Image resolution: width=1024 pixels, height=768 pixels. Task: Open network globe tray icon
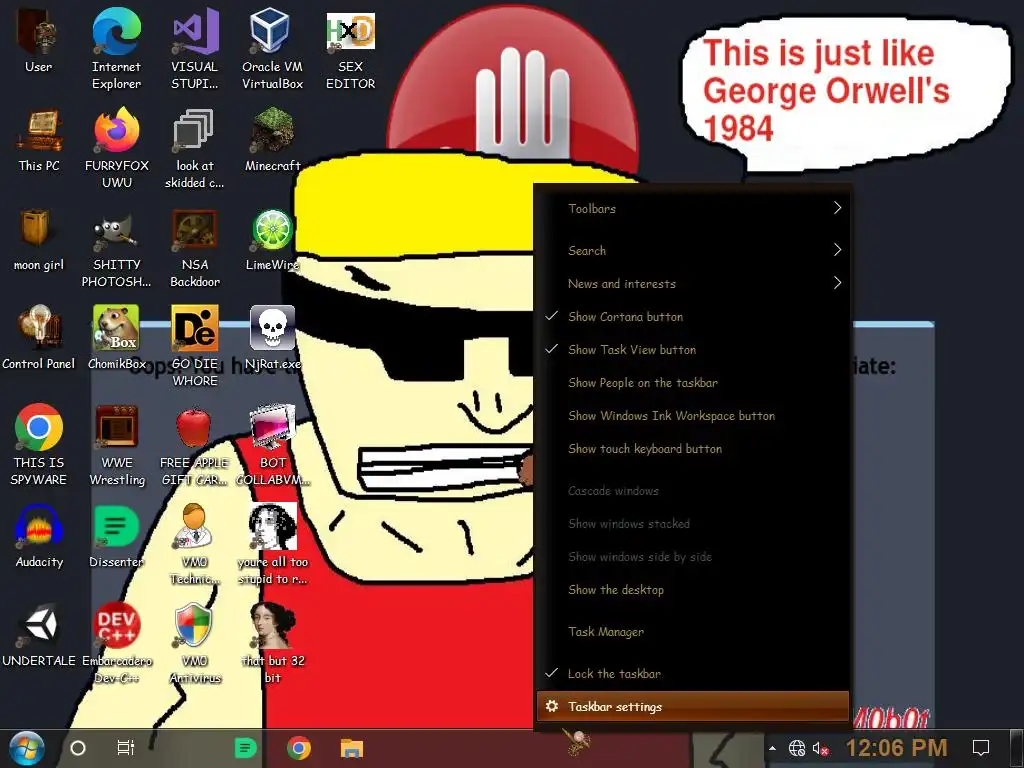(797, 748)
